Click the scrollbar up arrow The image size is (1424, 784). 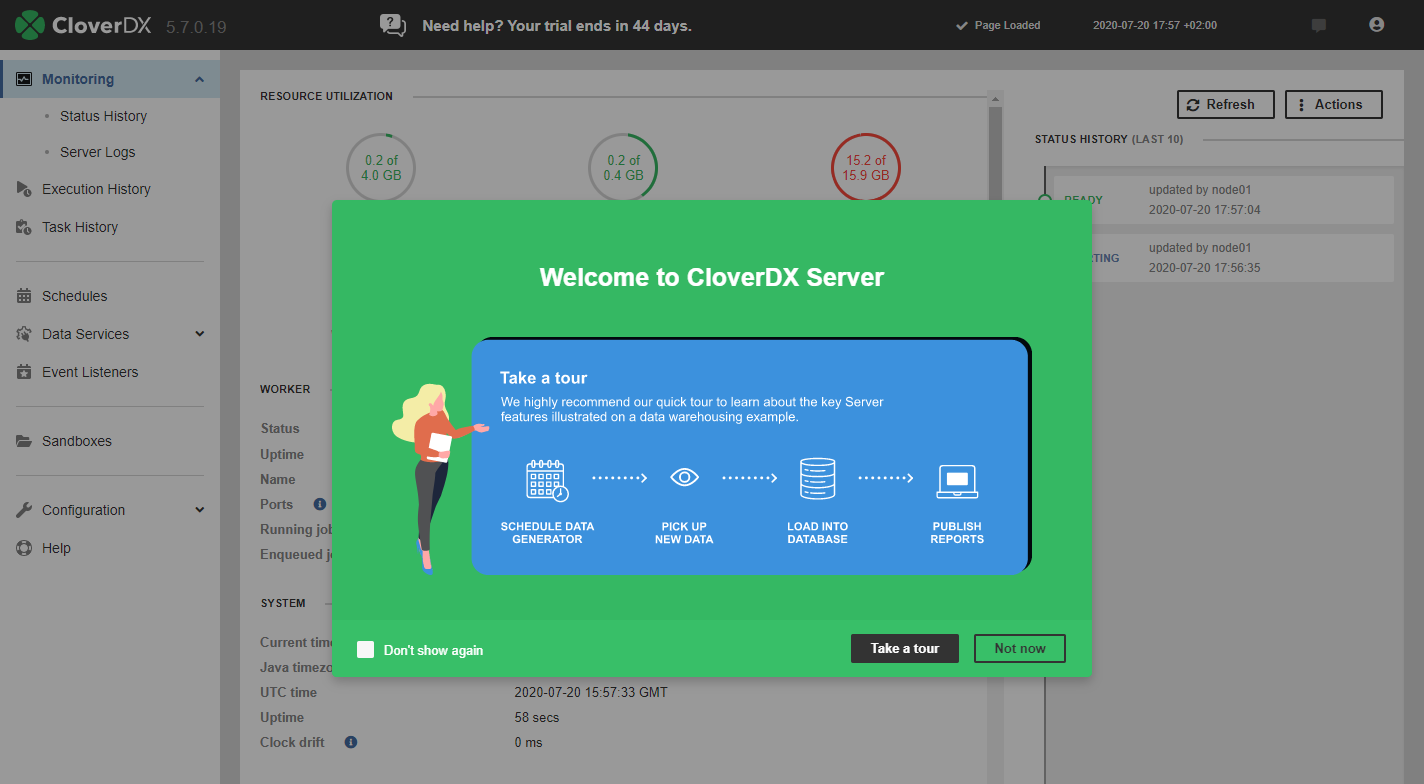click(995, 98)
